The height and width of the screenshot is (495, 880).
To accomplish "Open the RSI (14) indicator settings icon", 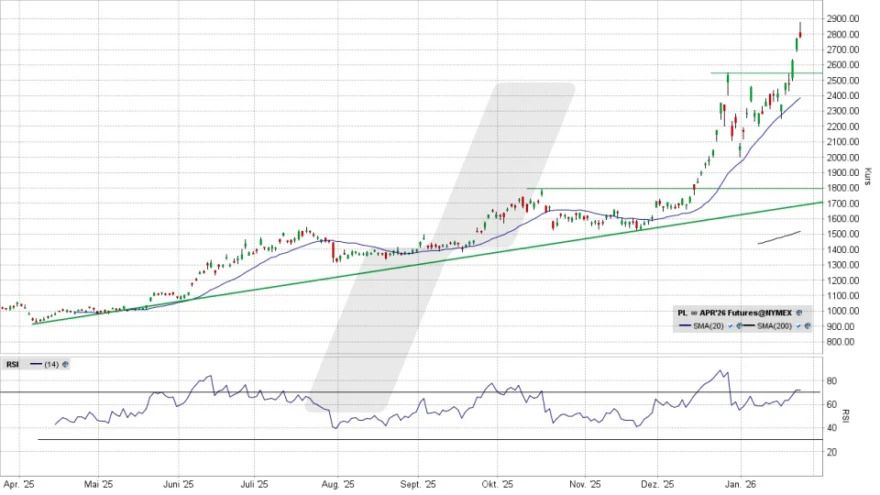I will coord(66,365).
